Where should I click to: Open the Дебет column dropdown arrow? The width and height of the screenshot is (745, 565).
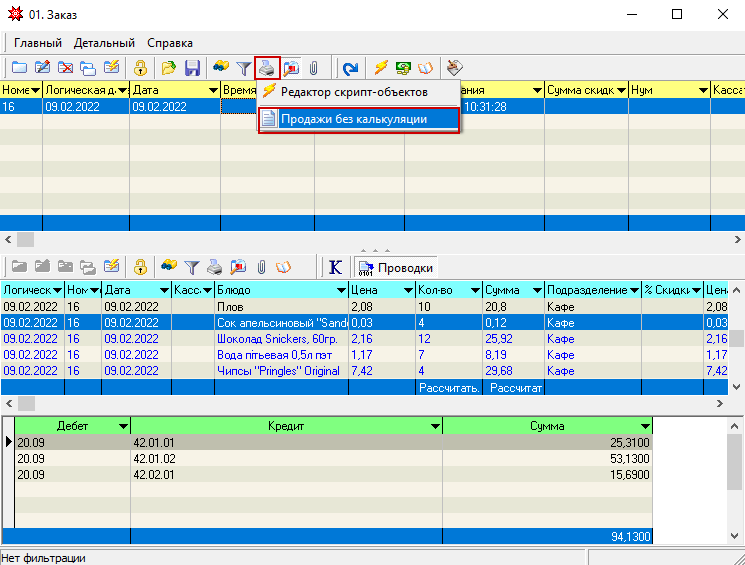click(121, 426)
